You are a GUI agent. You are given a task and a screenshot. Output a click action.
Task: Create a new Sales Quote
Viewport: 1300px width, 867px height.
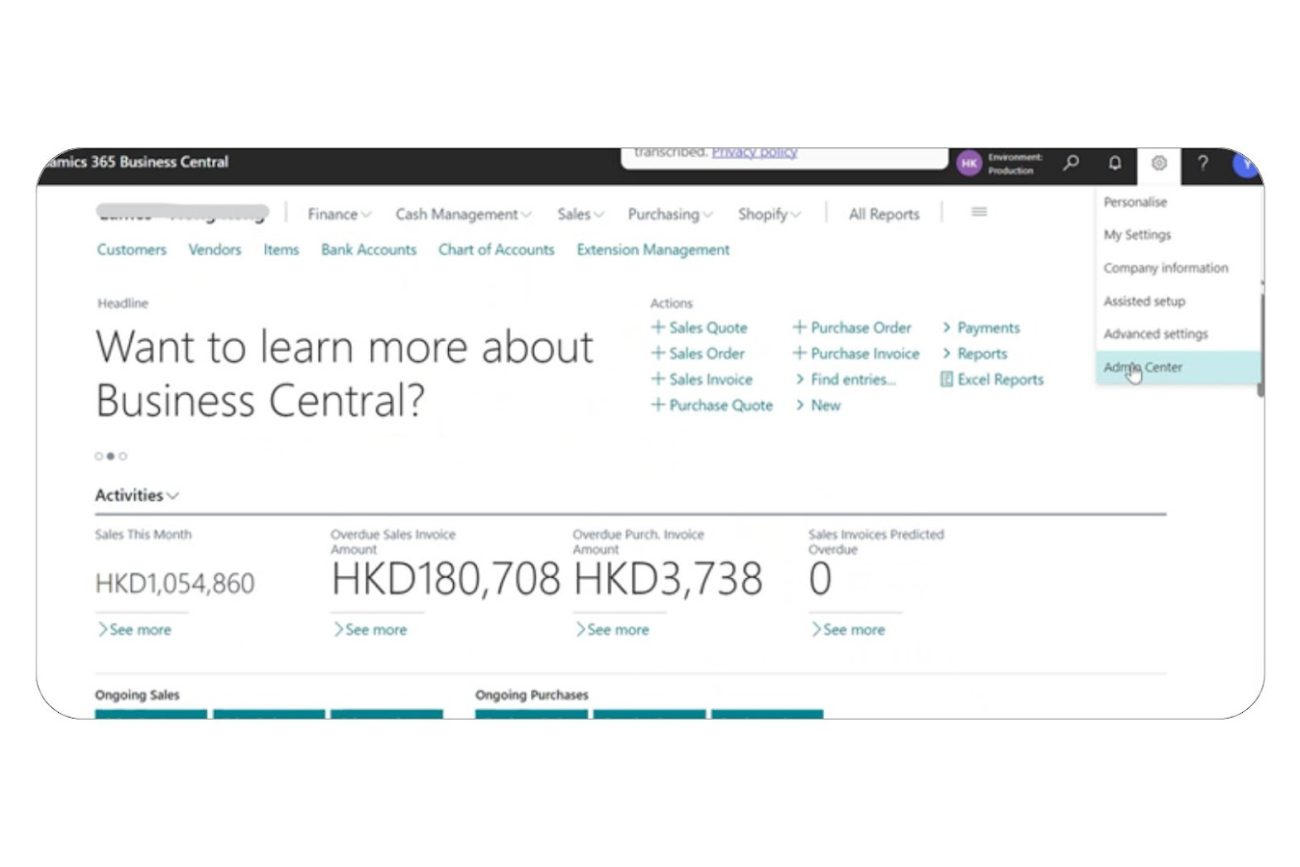699,327
